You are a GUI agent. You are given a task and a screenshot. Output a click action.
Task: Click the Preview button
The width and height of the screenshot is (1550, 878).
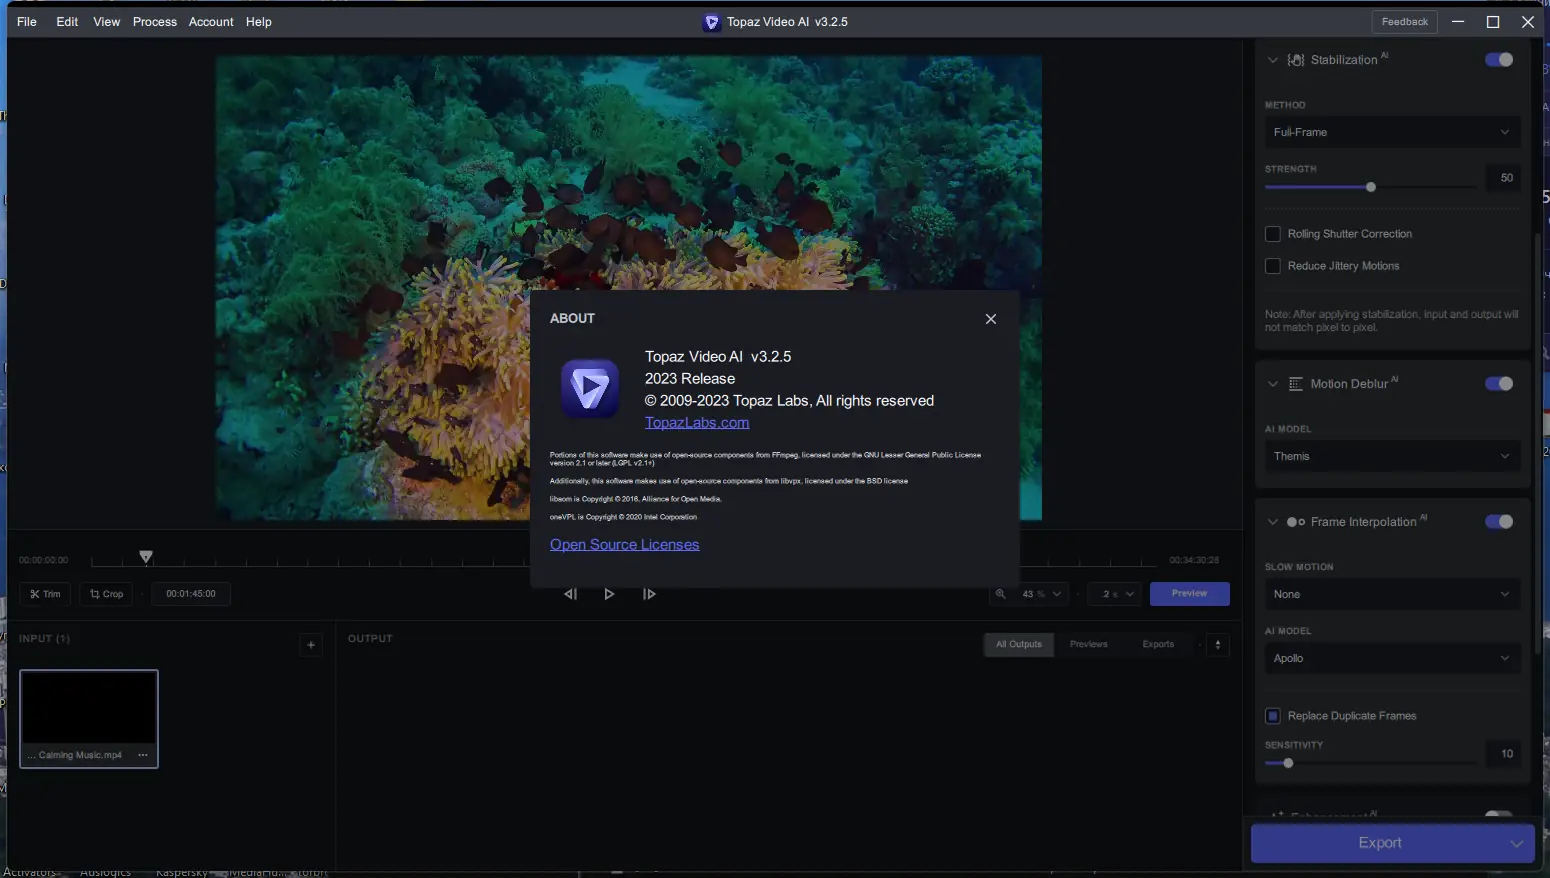coord(1190,594)
